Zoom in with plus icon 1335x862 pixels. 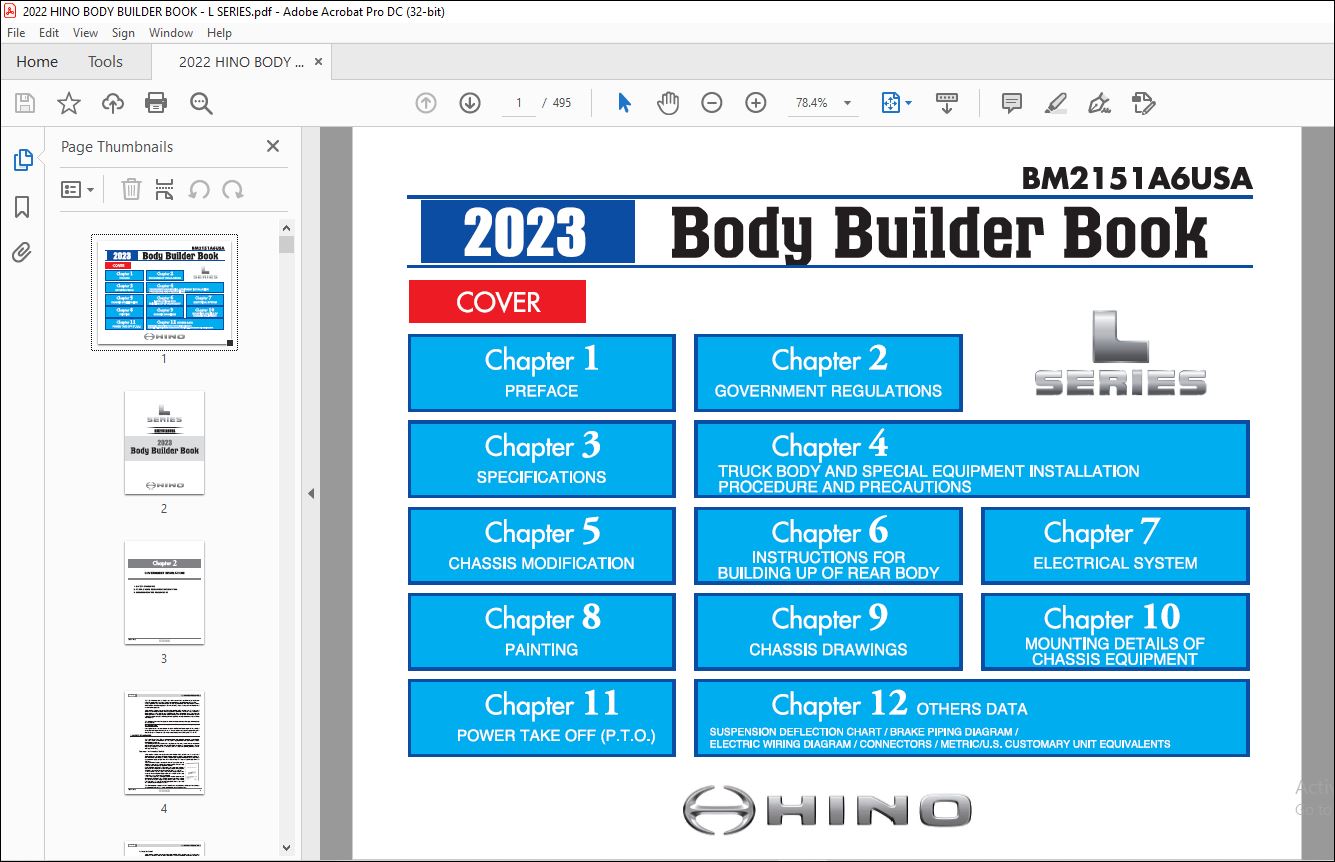pyautogui.click(x=756, y=103)
